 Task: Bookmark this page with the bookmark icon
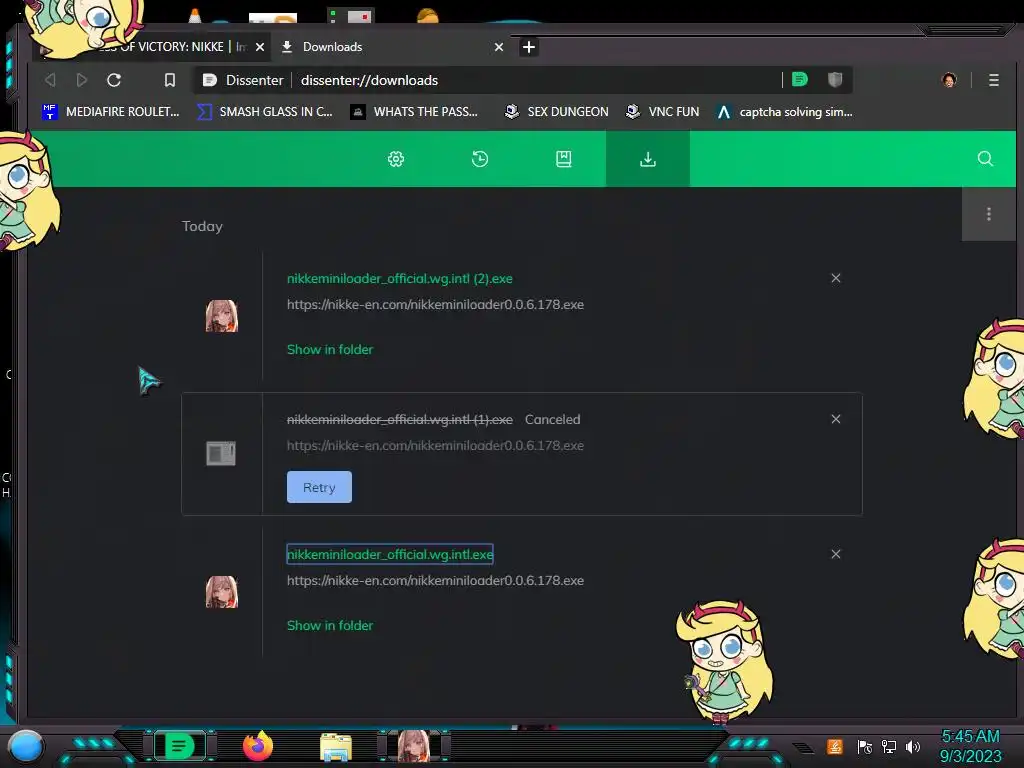[x=170, y=80]
